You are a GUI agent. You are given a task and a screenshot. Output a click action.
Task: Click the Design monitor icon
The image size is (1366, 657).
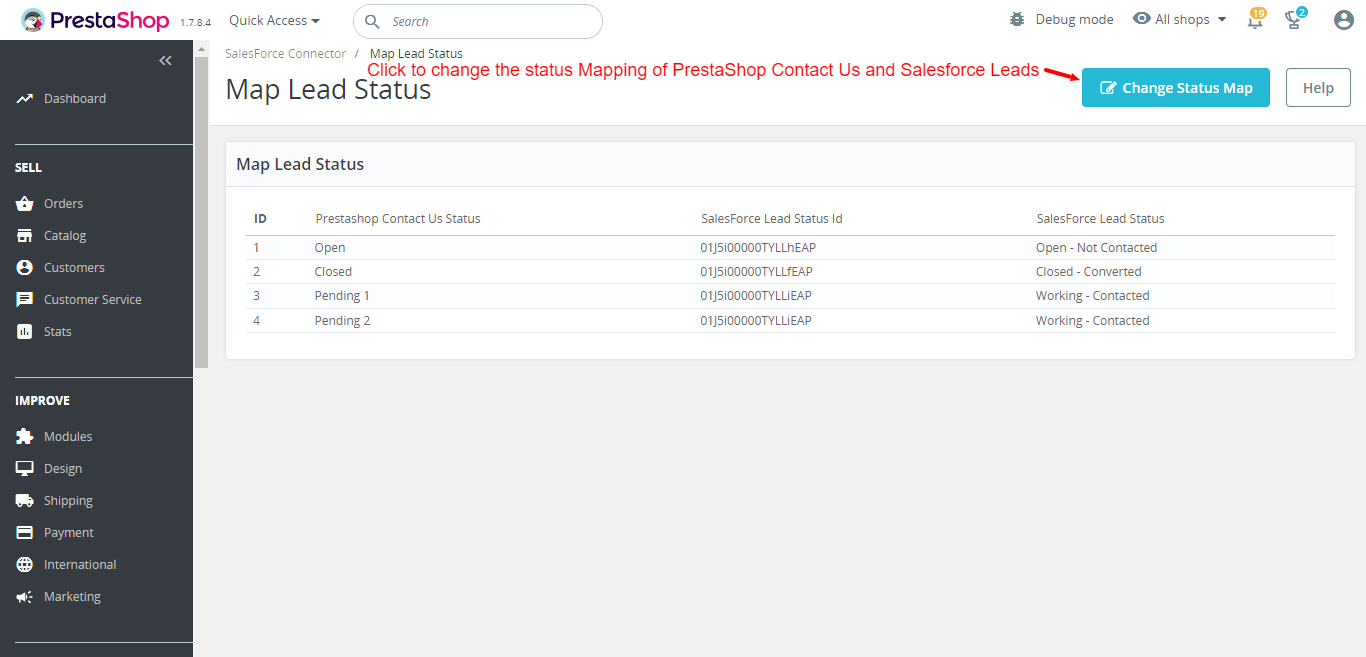(x=25, y=469)
